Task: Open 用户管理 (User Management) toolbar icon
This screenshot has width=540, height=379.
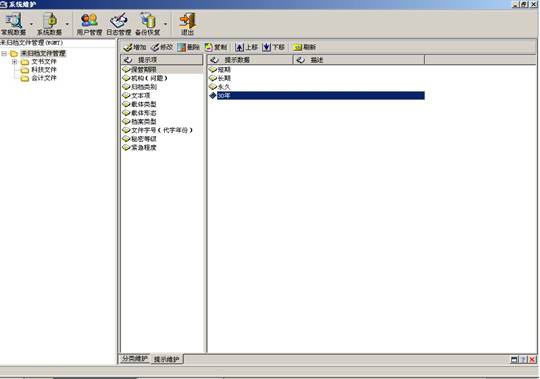Action: (89, 24)
